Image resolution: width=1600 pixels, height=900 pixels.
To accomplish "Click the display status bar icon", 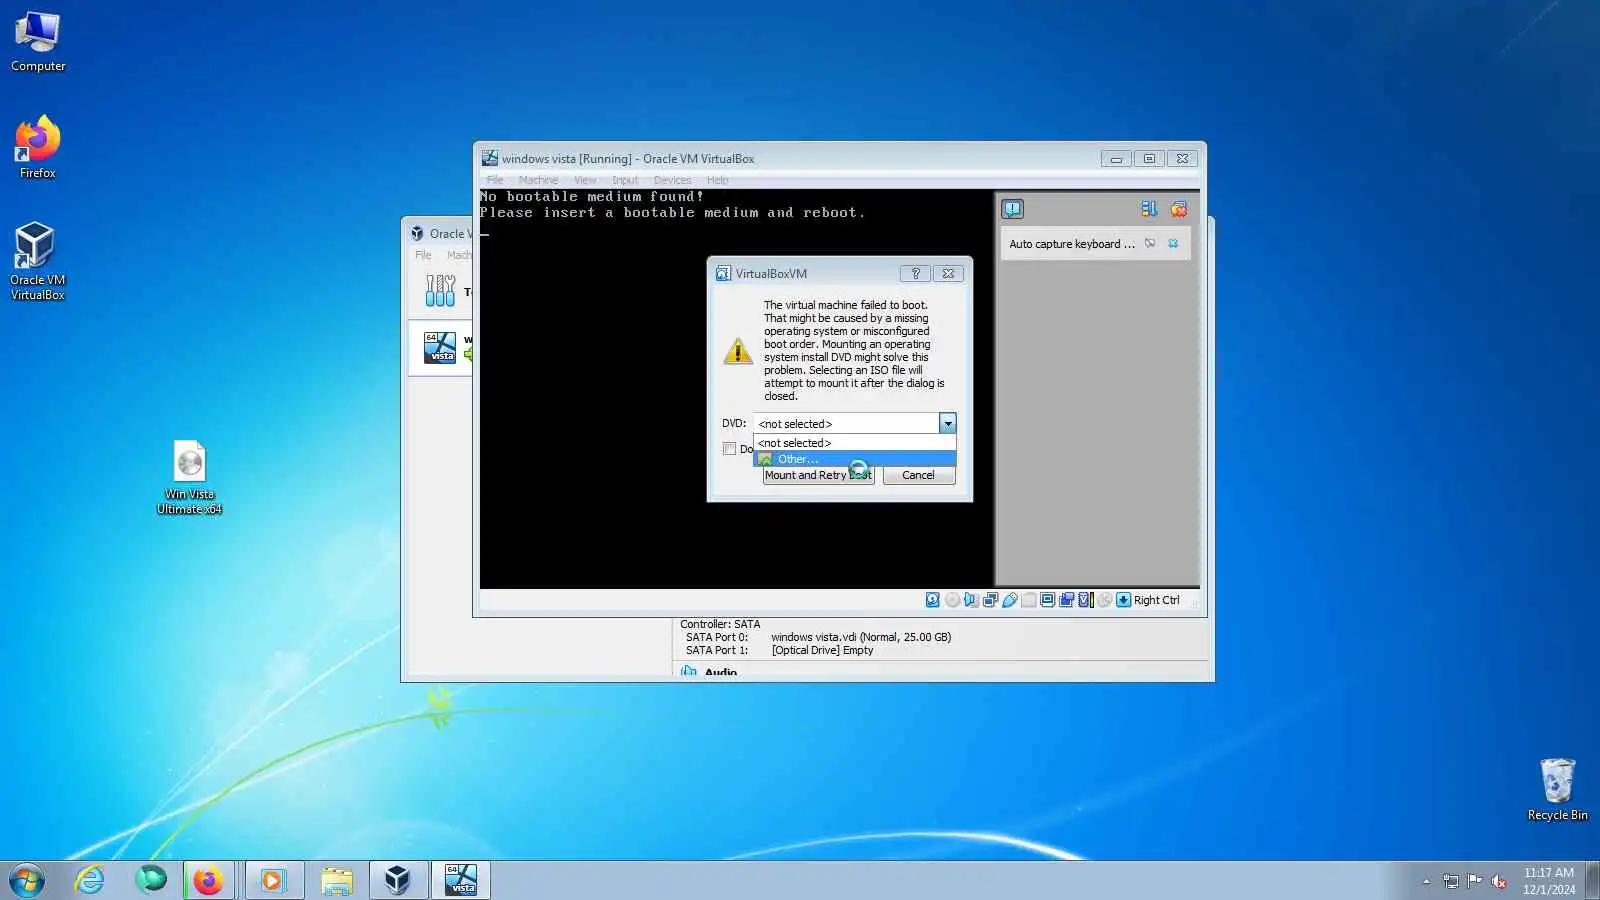I will click(x=1047, y=600).
